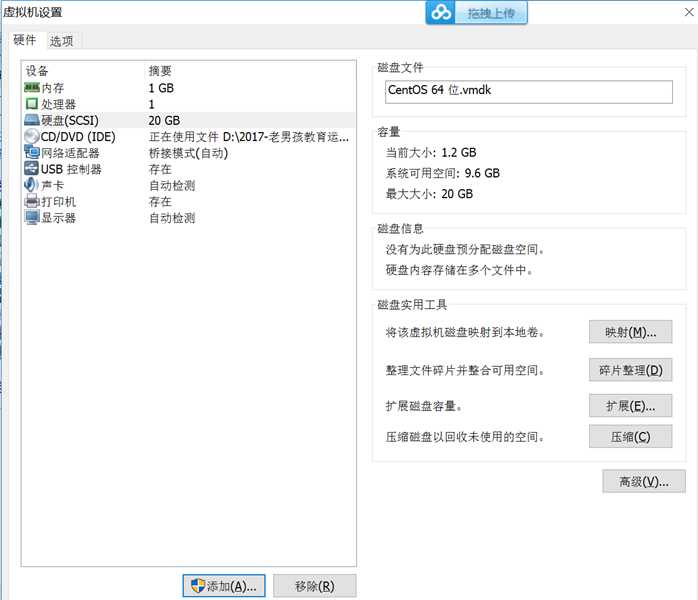Click the 桥接模式(自动) summary text
This screenshot has height=600, width=698.
pyautogui.click(x=188, y=153)
